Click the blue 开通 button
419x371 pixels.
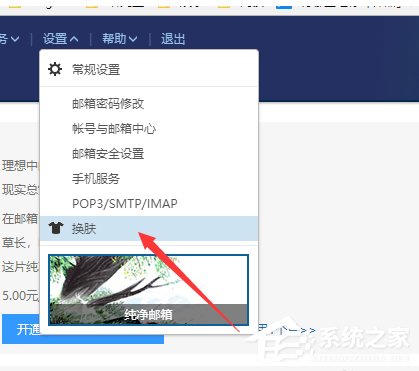pos(83,329)
